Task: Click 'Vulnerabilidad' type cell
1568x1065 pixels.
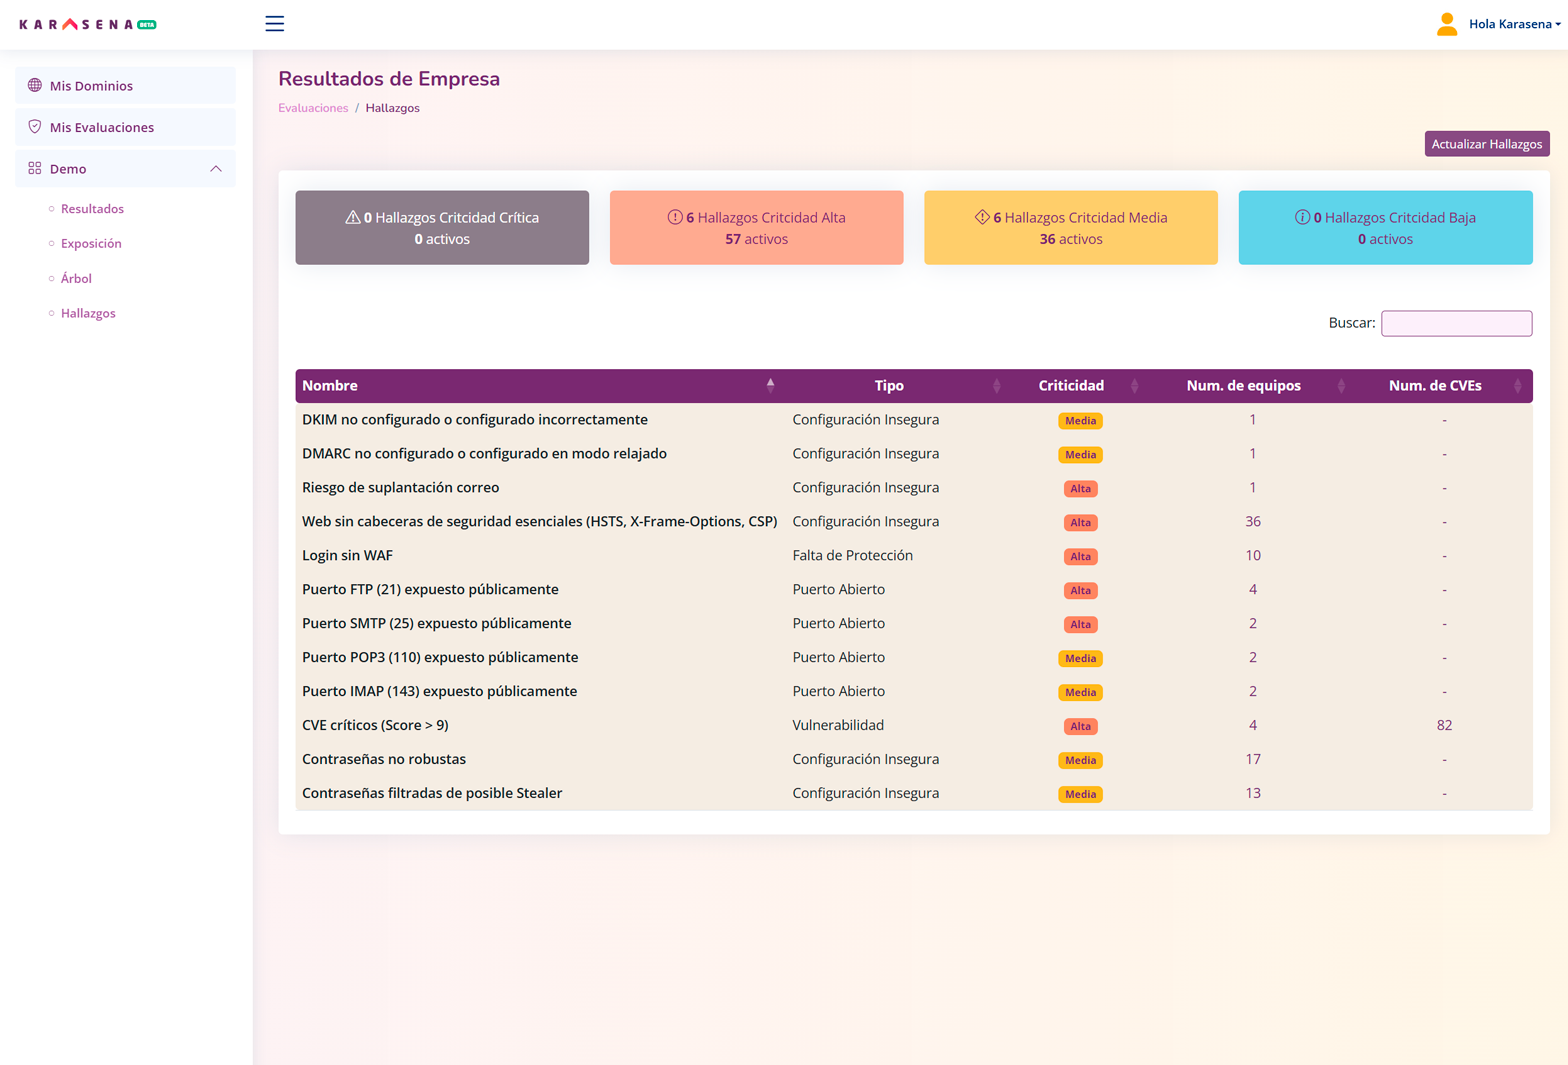Action: click(838, 726)
